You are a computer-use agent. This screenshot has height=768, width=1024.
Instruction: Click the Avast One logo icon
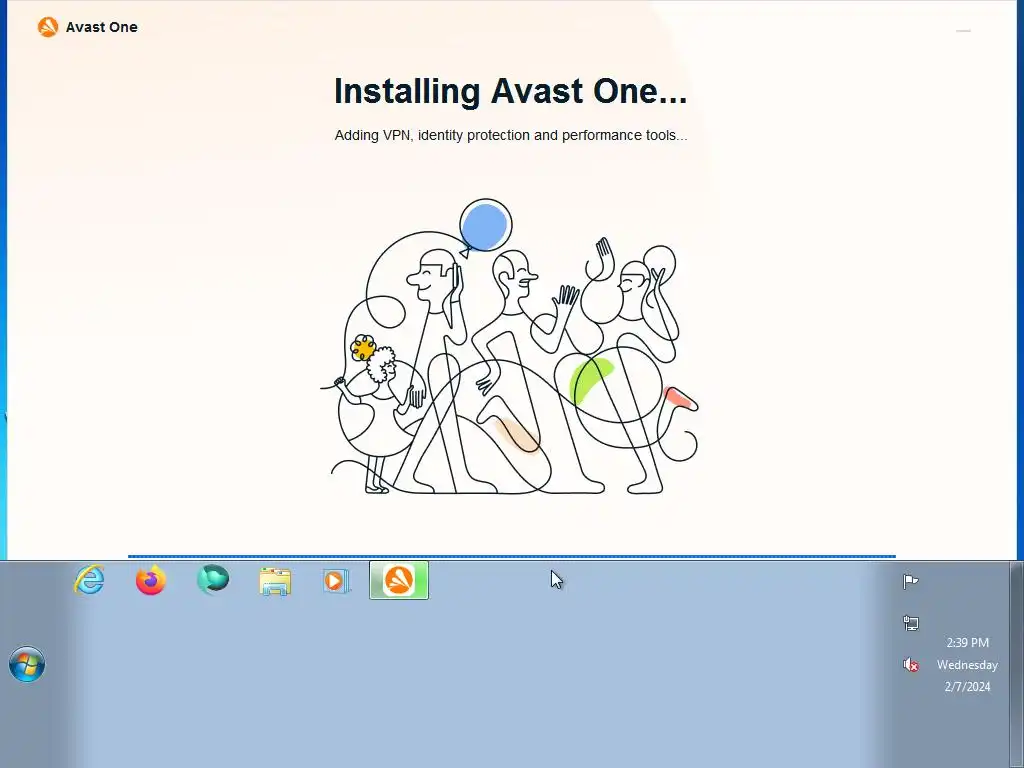(x=48, y=27)
